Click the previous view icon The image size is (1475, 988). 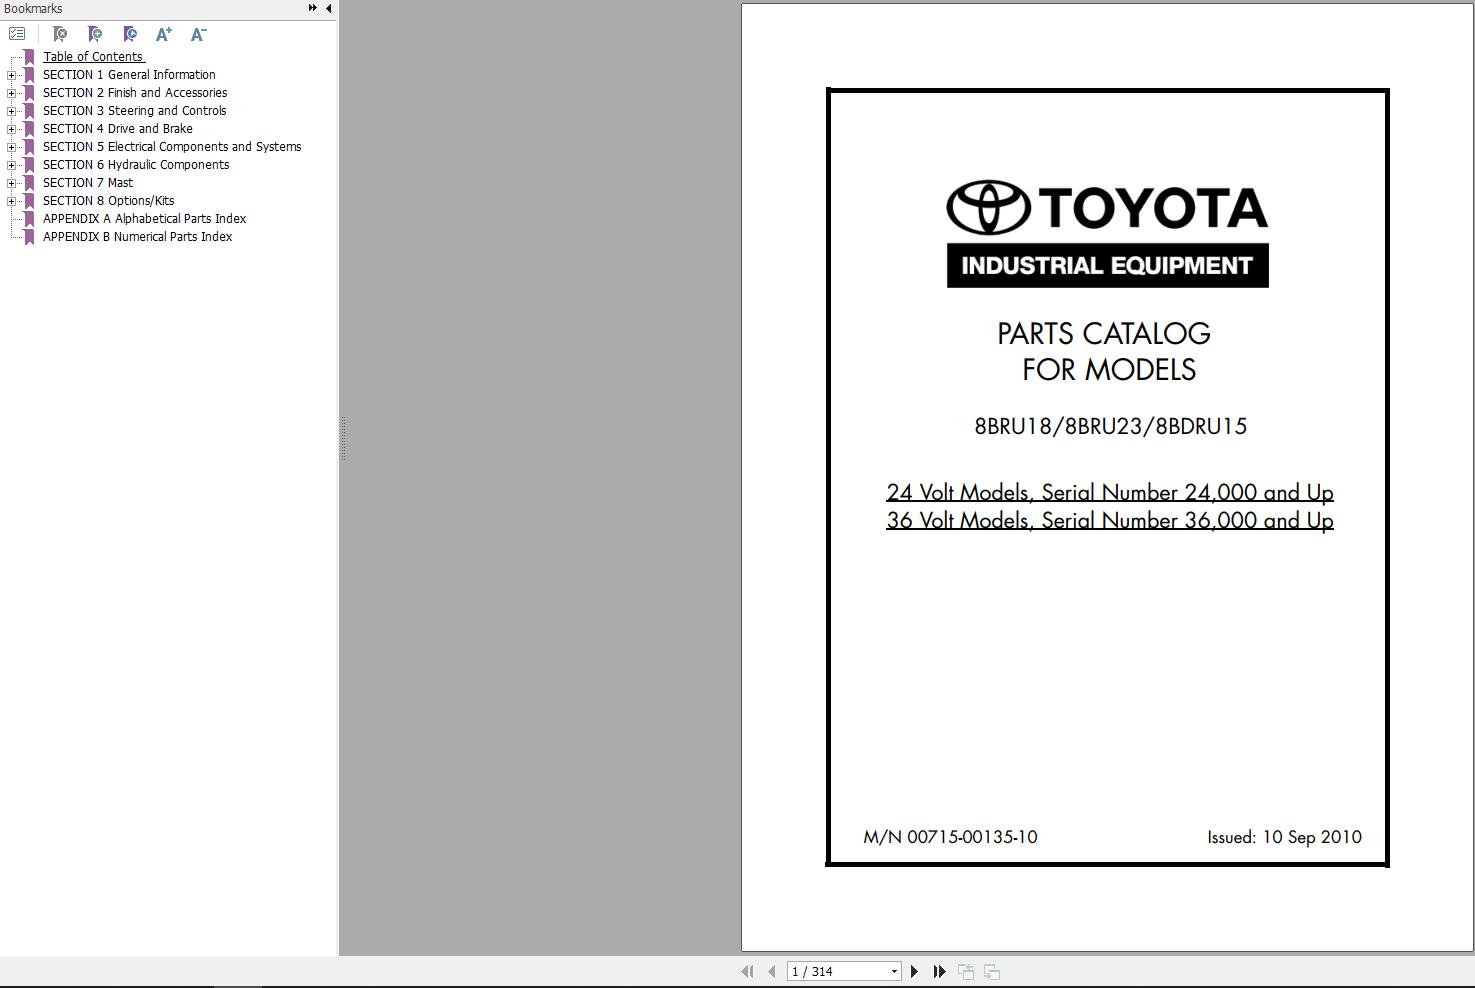click(x=966, y=971)
